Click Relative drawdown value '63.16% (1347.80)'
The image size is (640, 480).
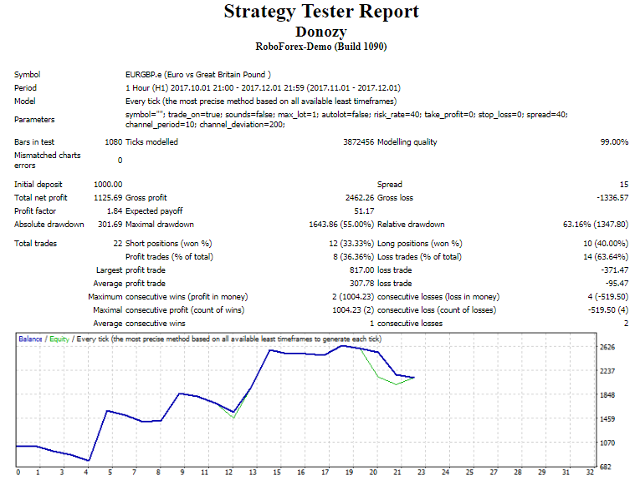point(596,224)
